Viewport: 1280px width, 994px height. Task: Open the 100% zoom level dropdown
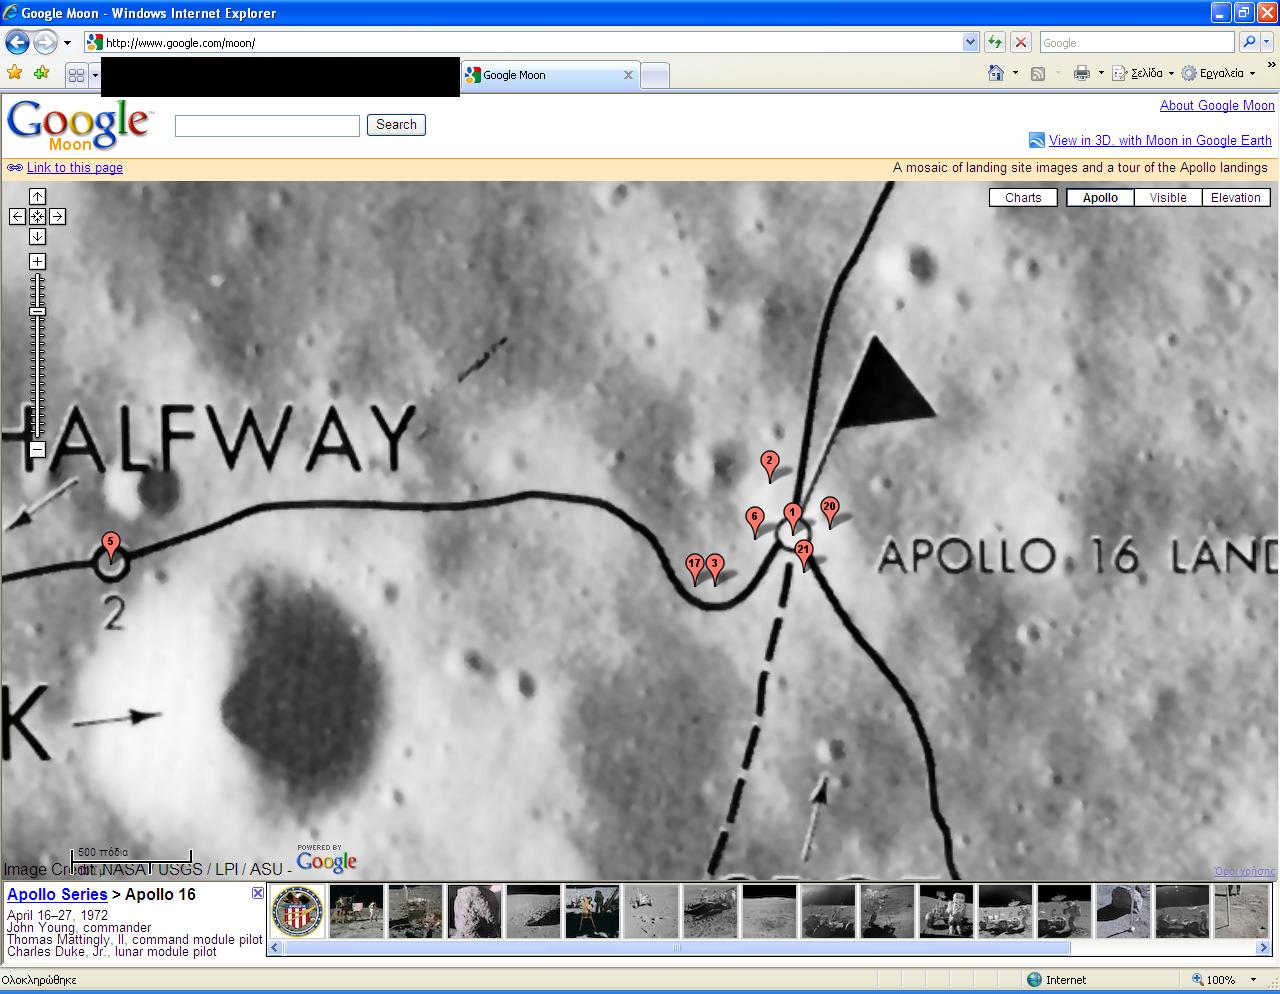(x=1255, y=980)
